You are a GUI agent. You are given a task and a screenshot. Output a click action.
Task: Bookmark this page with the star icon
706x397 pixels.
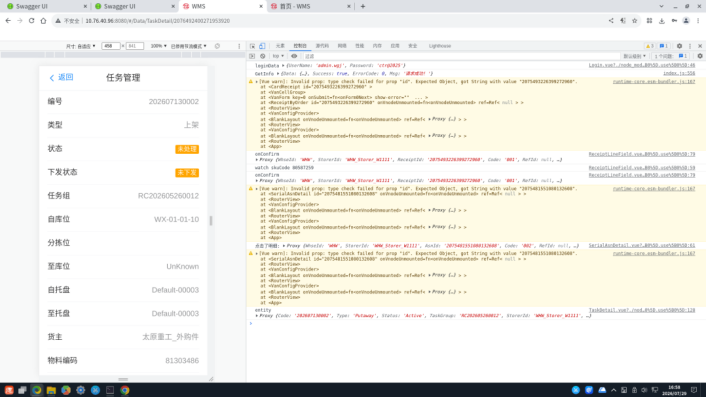point(634,21)
